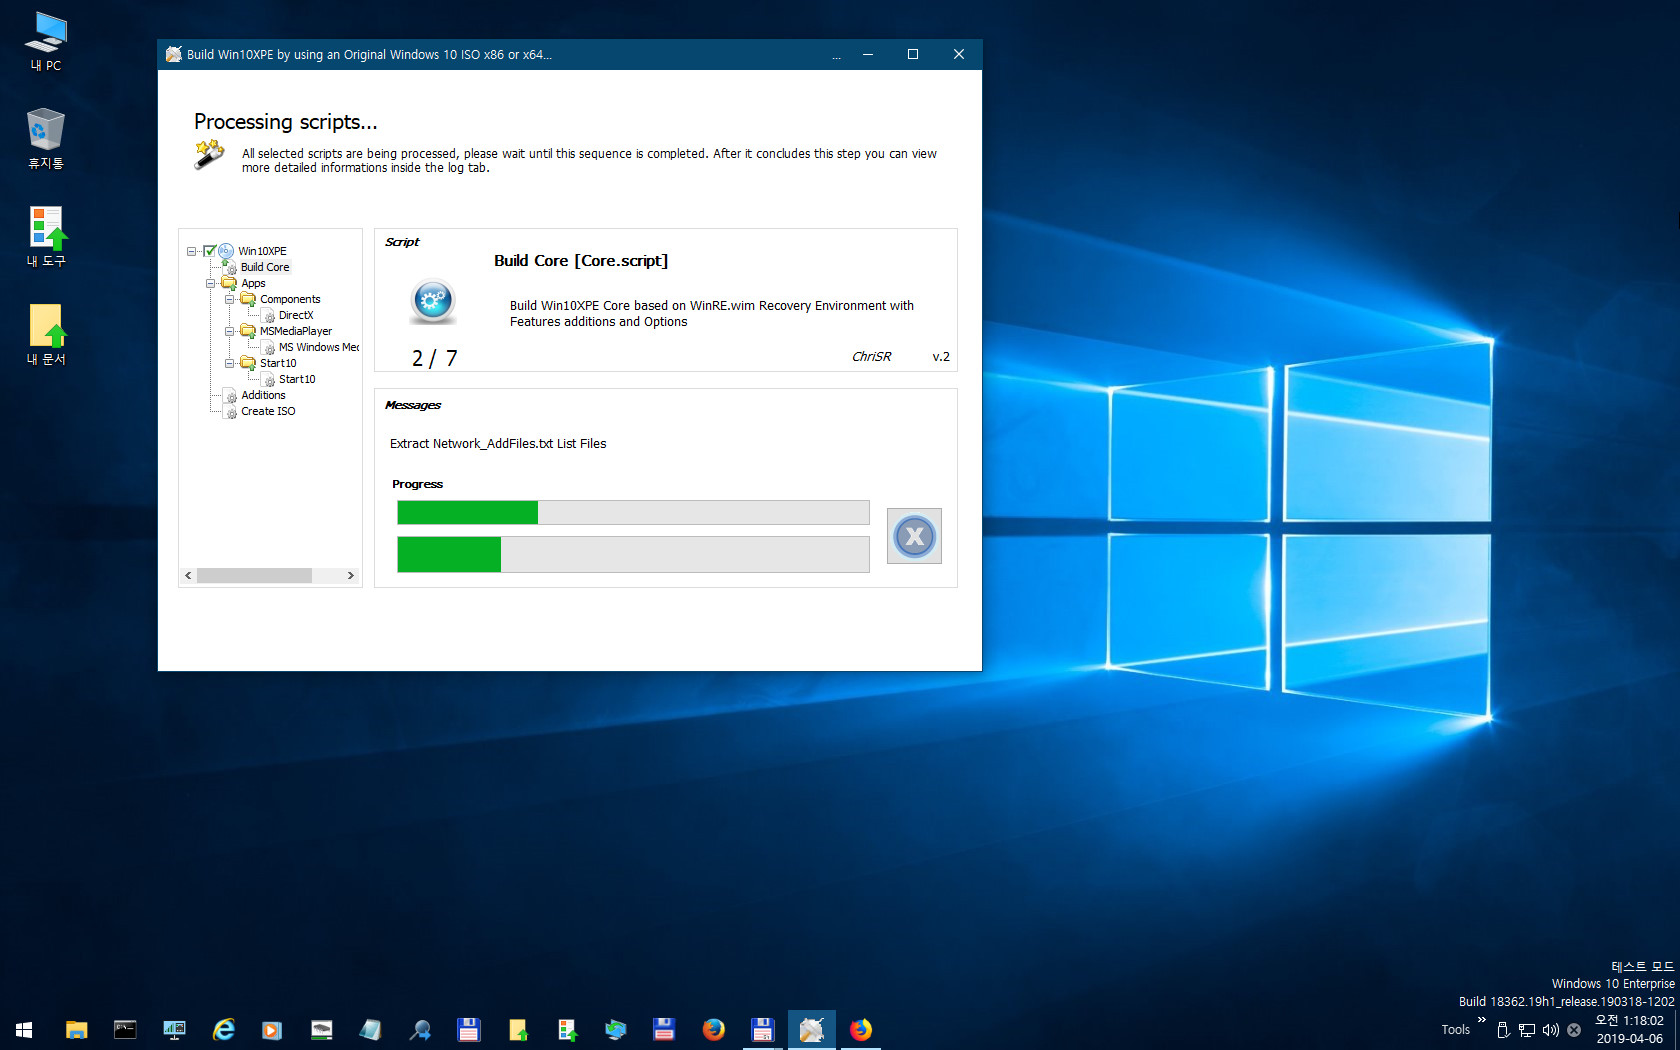Select the Start10 folder in tree
The image size is (1680, 1050).
point(278,363)
